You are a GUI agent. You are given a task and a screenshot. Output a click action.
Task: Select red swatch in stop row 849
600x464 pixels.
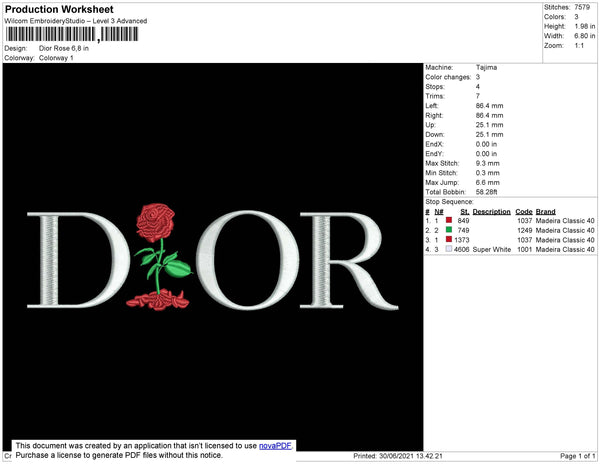pos(449,220)
